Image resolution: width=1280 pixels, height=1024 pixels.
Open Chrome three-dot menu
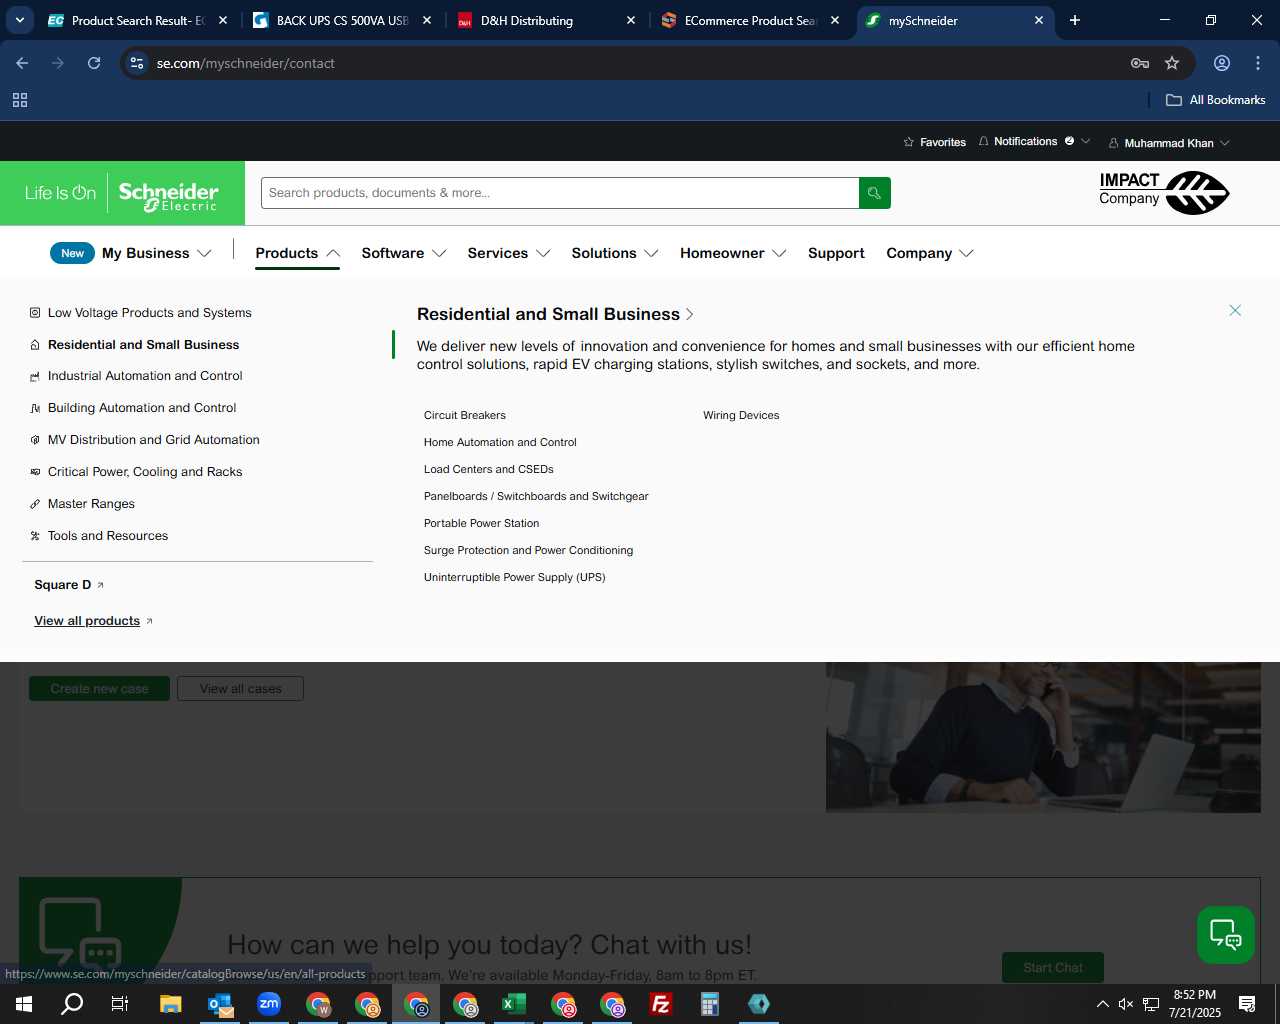[1258, 63]
